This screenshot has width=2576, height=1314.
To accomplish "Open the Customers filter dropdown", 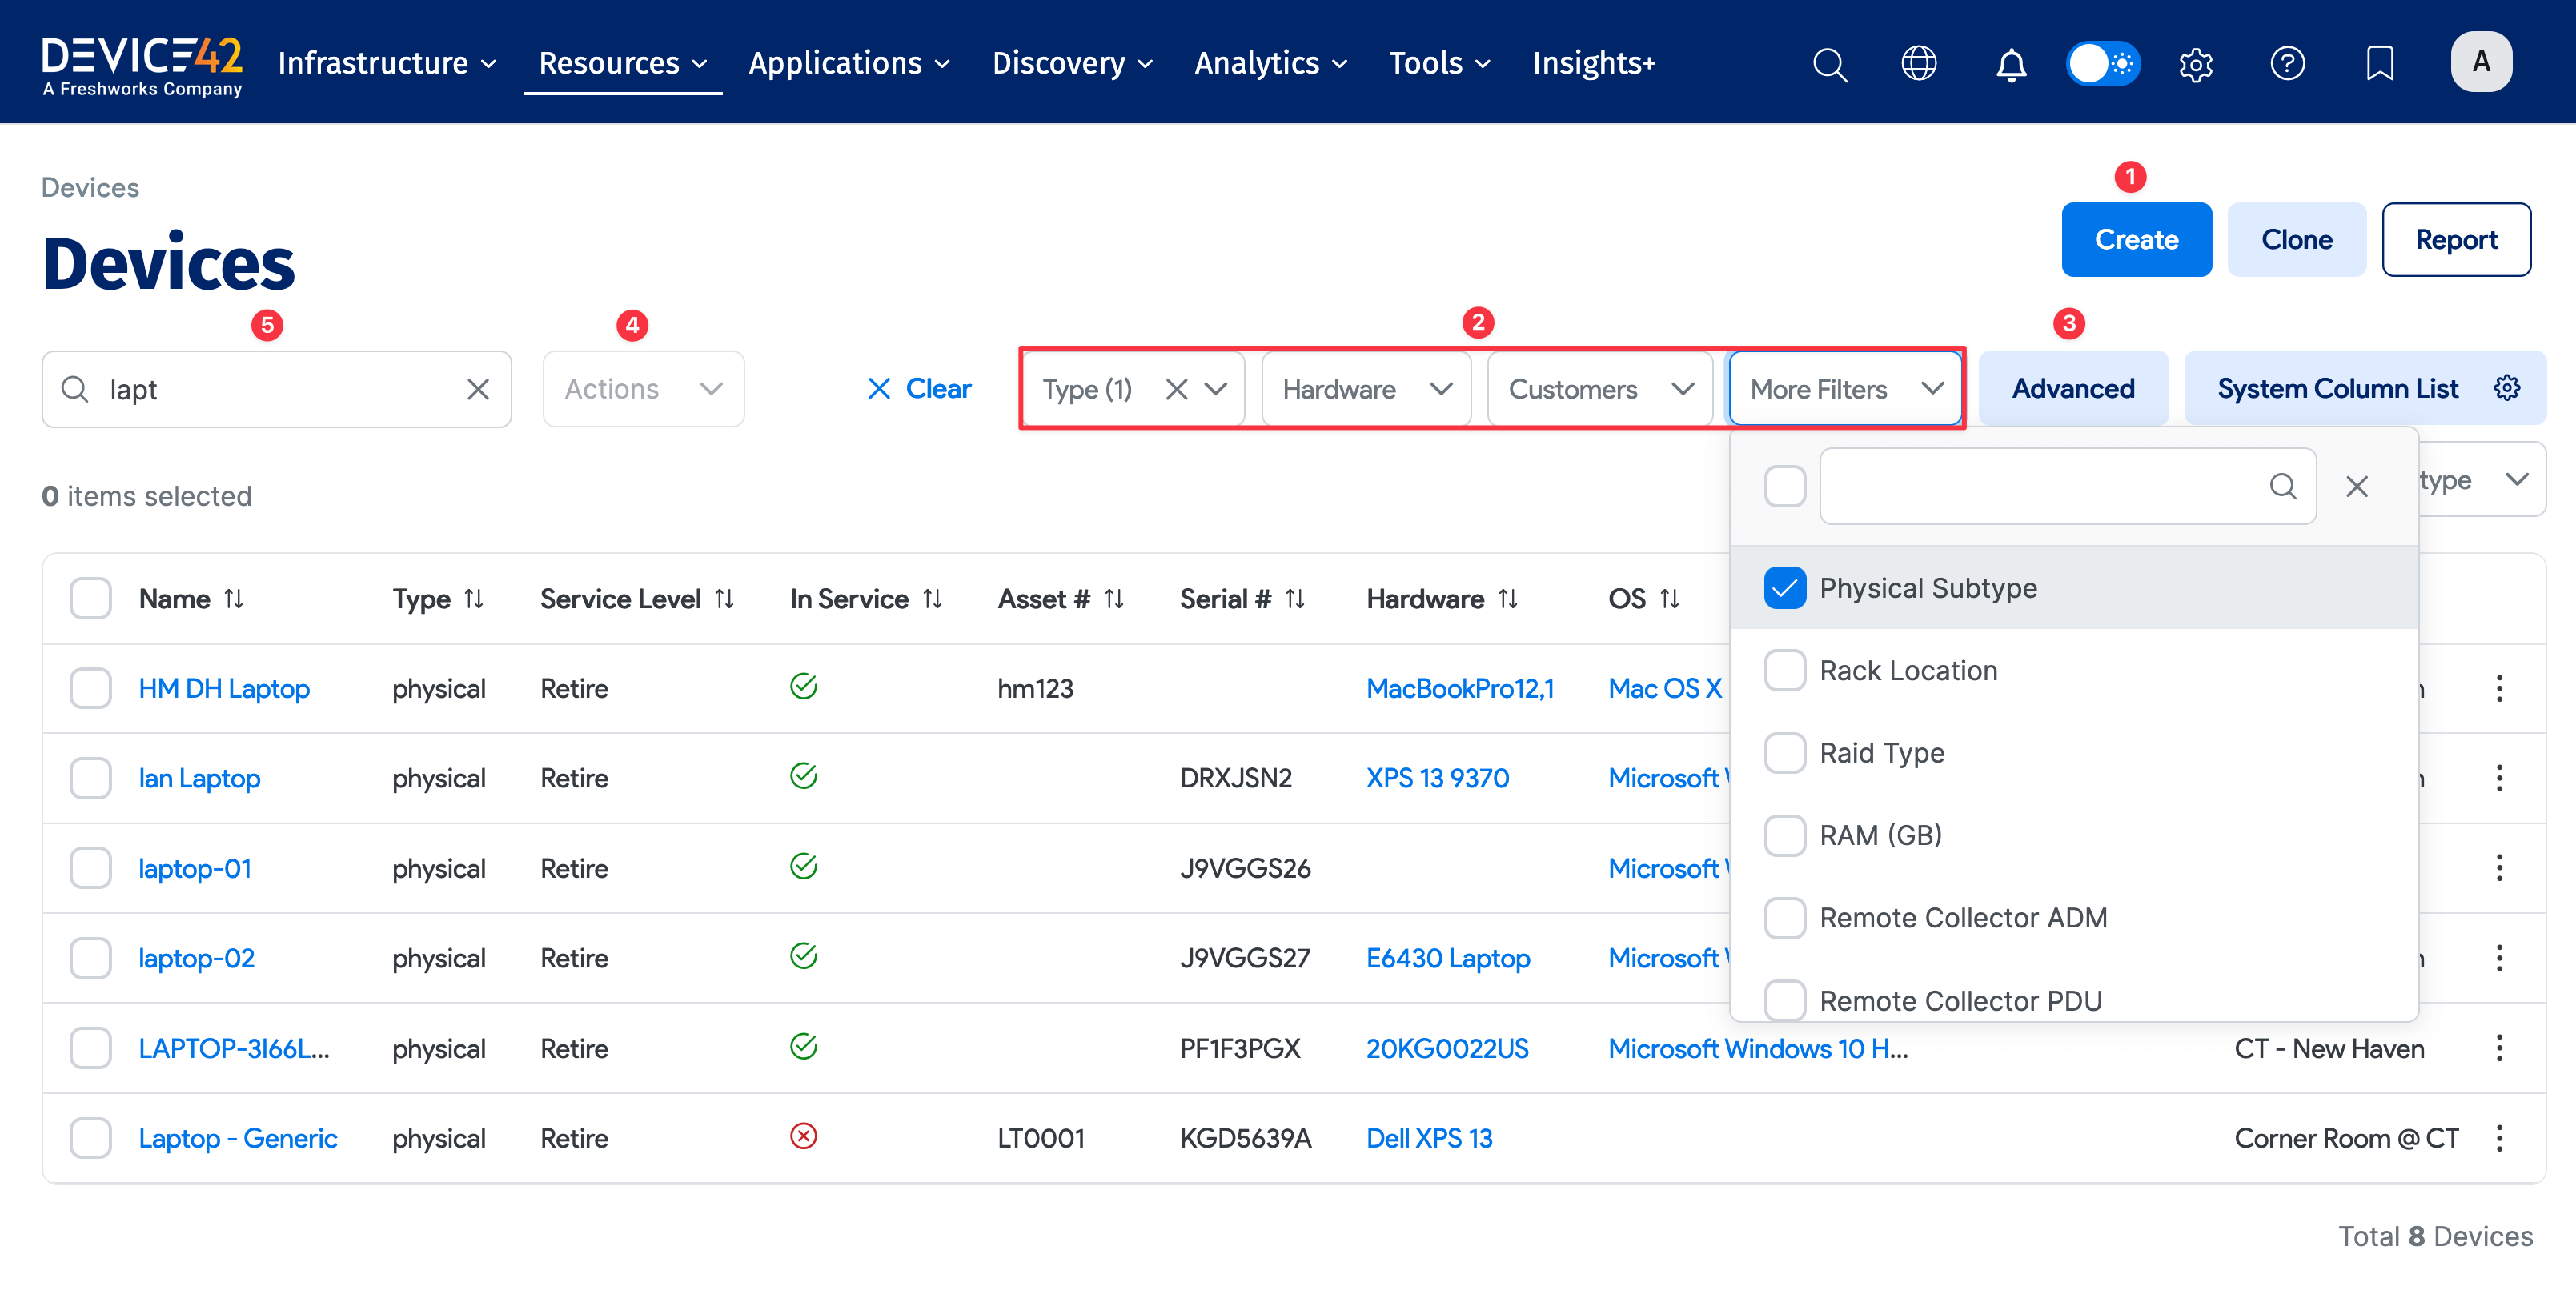I will click(x=1683, y=389).
